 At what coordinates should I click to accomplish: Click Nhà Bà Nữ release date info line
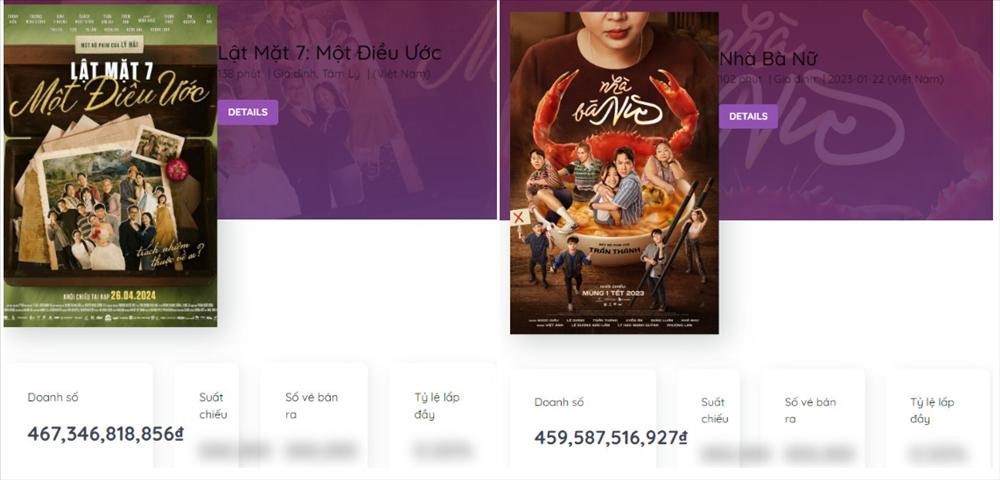point(831,79)
